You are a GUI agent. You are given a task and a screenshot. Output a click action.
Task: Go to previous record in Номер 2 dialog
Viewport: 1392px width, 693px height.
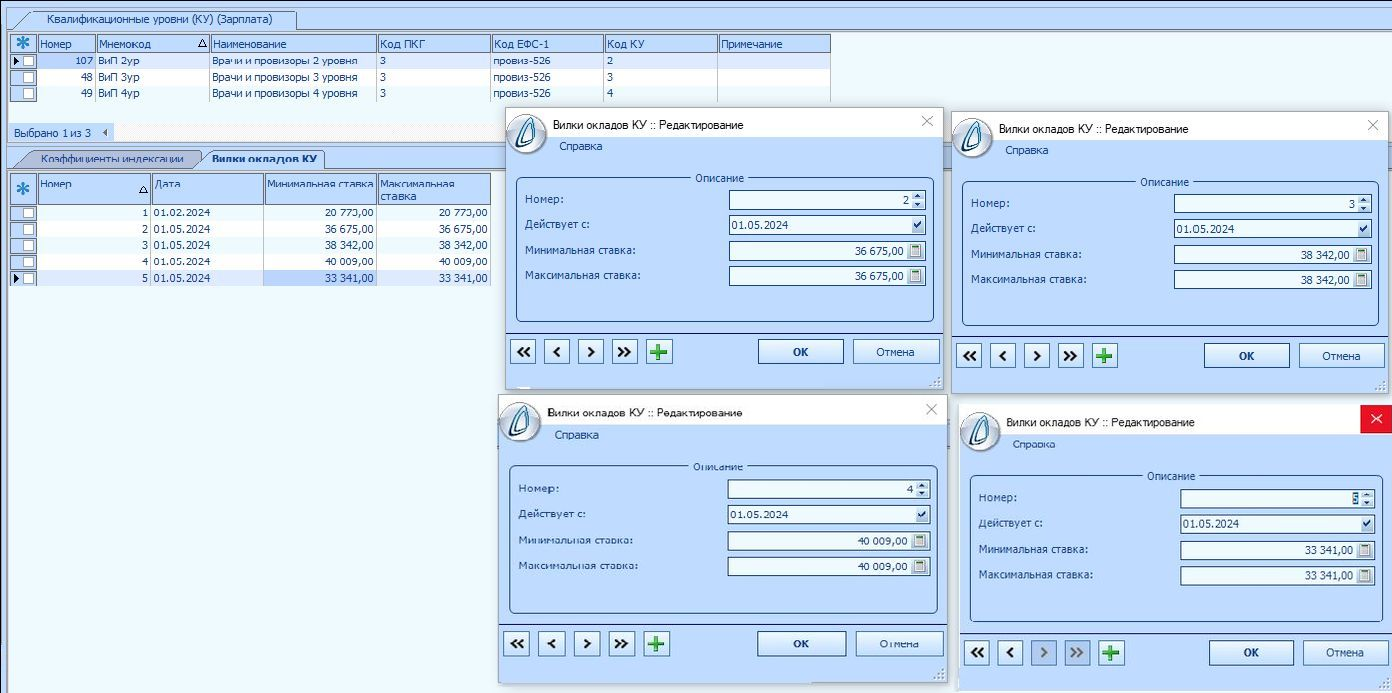(x=557, y=351)
